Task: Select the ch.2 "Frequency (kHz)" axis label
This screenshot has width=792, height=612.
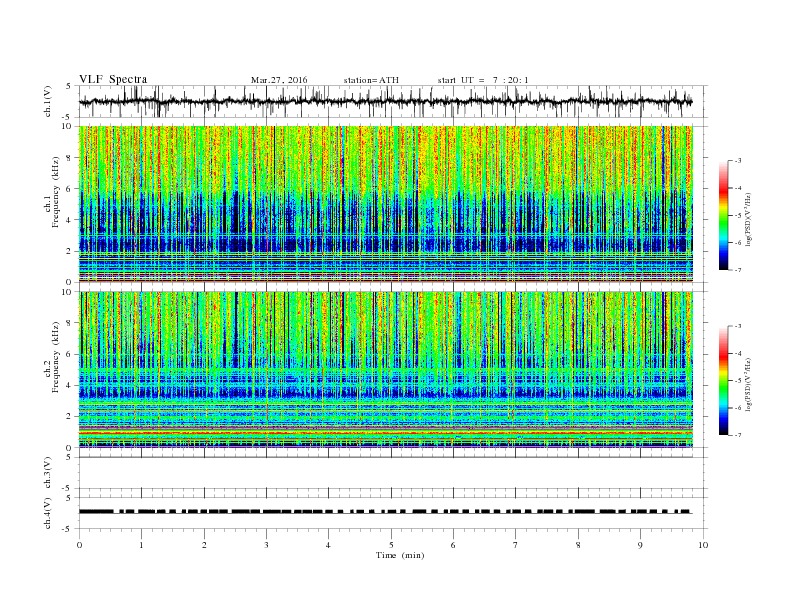Action: point(56,357)
